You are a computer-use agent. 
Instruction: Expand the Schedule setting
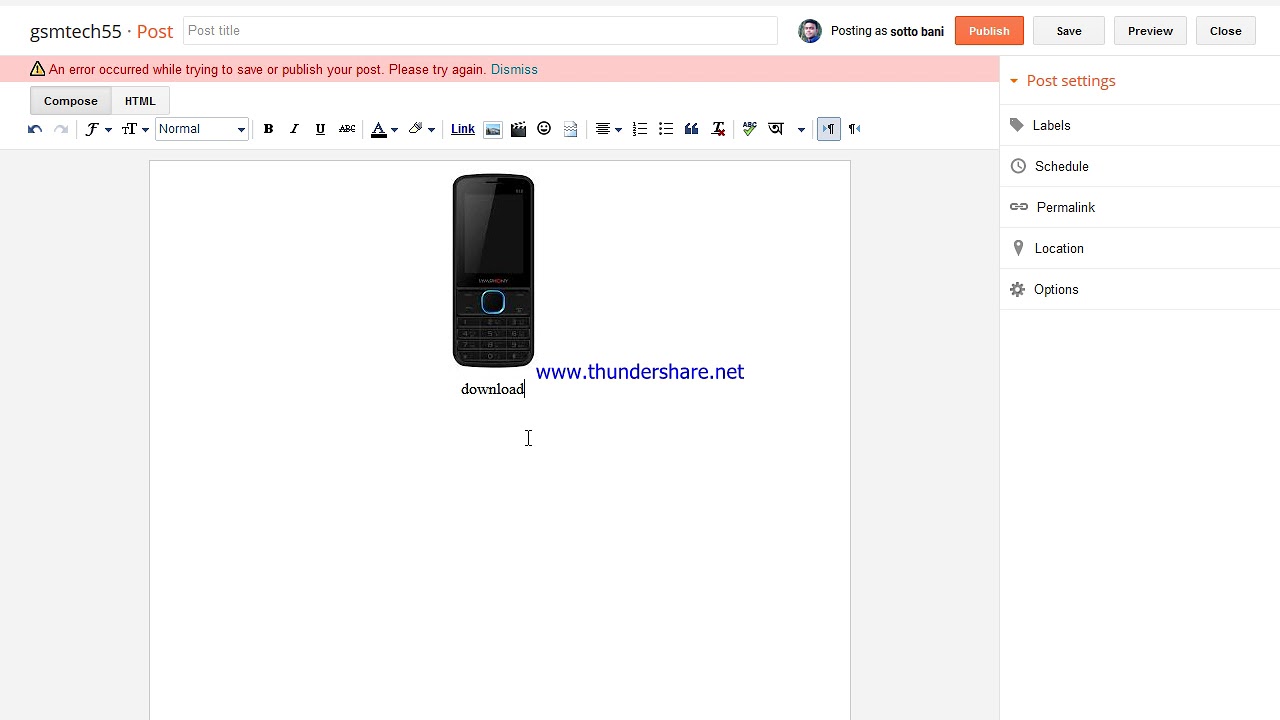[x=1140, y=167]
